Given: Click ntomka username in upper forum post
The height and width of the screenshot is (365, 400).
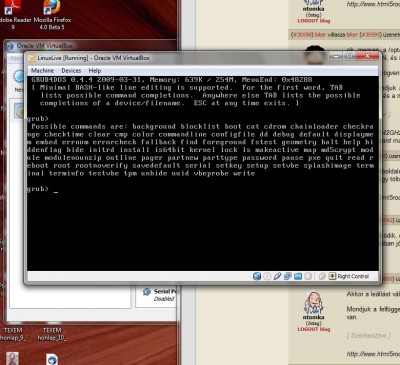Looking at the screenshot, I should click(x=313, y=9).
